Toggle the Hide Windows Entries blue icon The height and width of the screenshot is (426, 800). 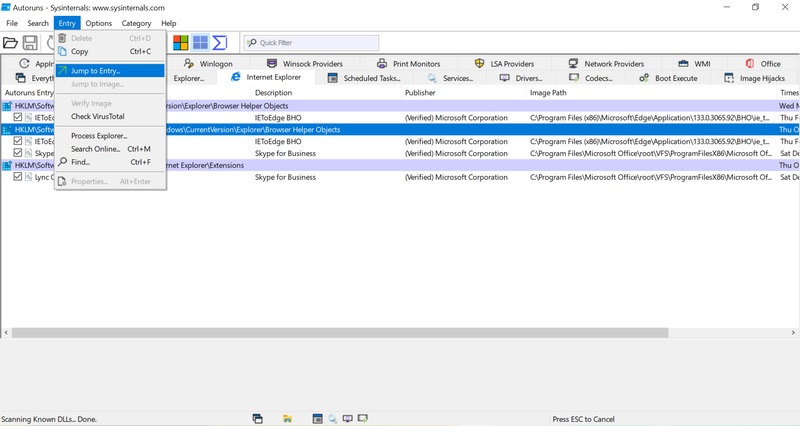(200, 43)
